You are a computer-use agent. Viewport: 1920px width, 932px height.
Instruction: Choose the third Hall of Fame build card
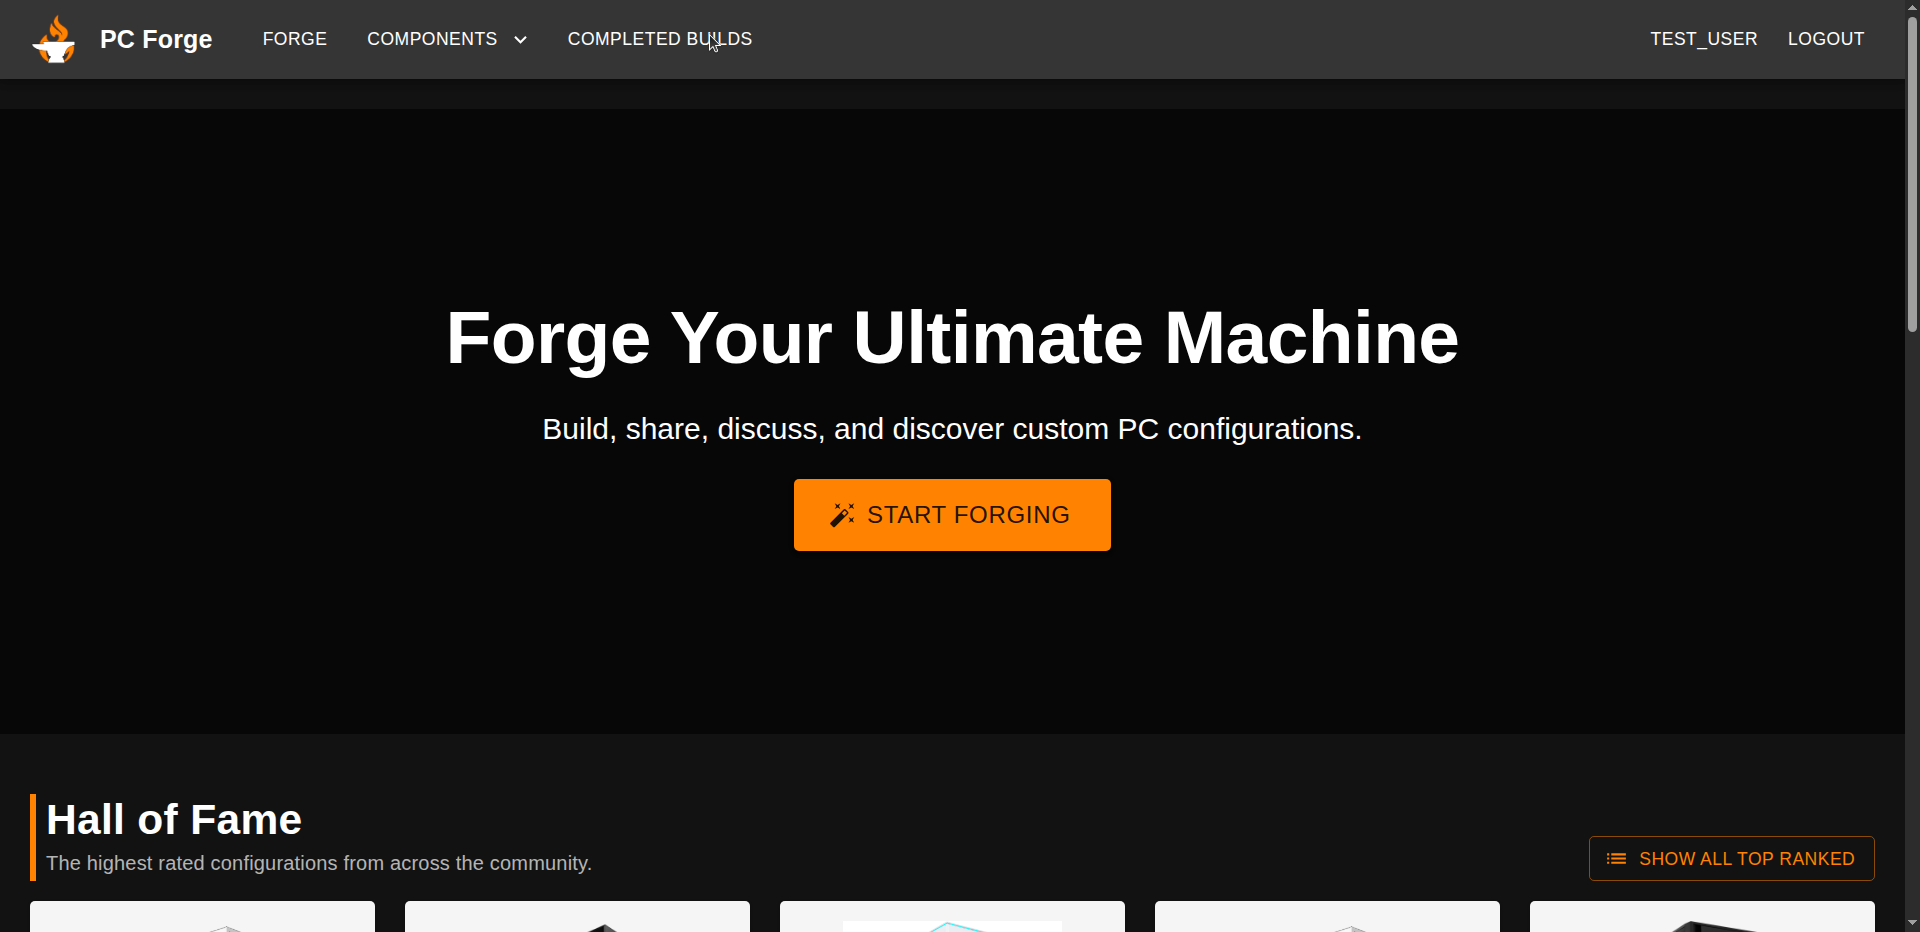tap(952, 917)
